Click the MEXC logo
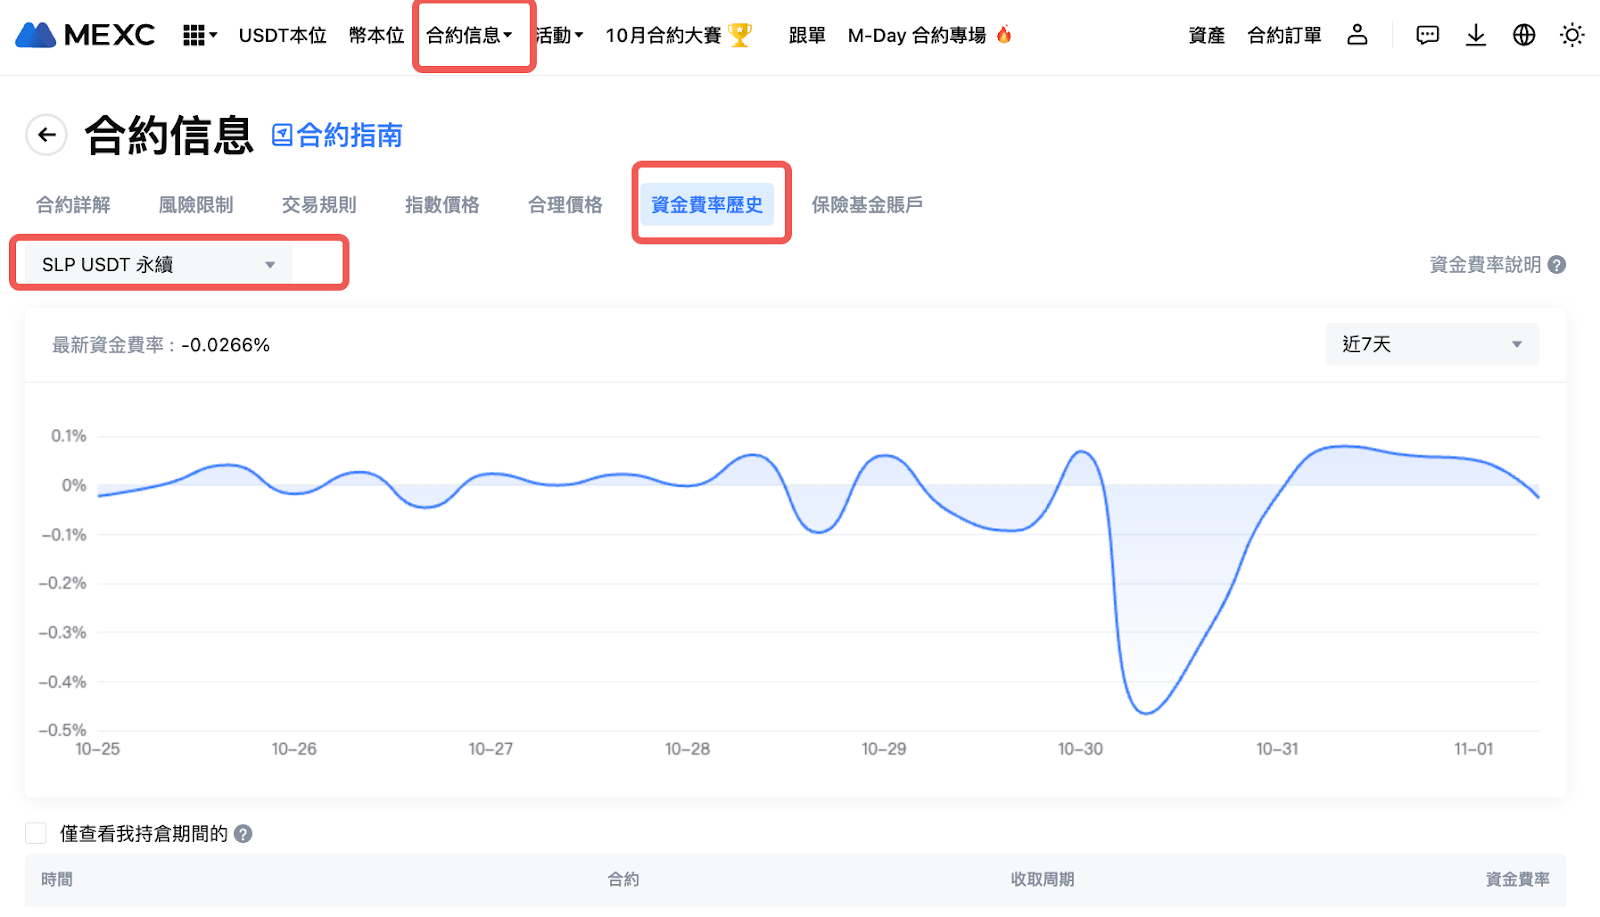Viewport: 1600px width, 917px height. pyautogui.click(x=85, y=35)
